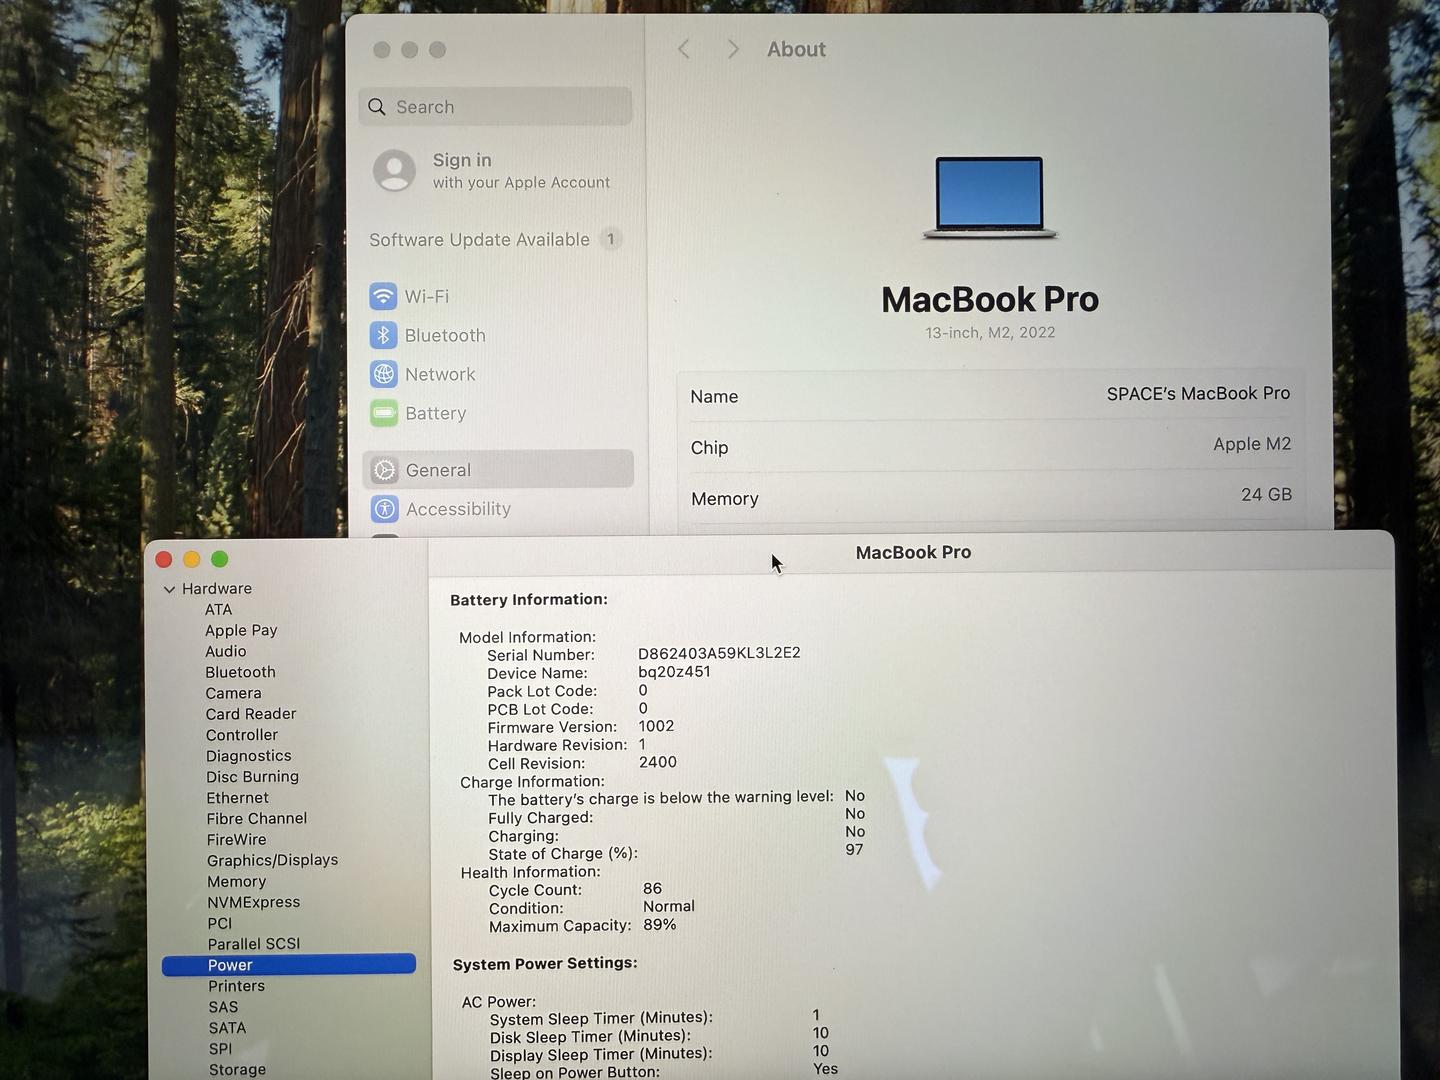Open Bluetooth icon in System Settings sidebar
Viewport: 1440px width, 1080px height.
[383, 335]
